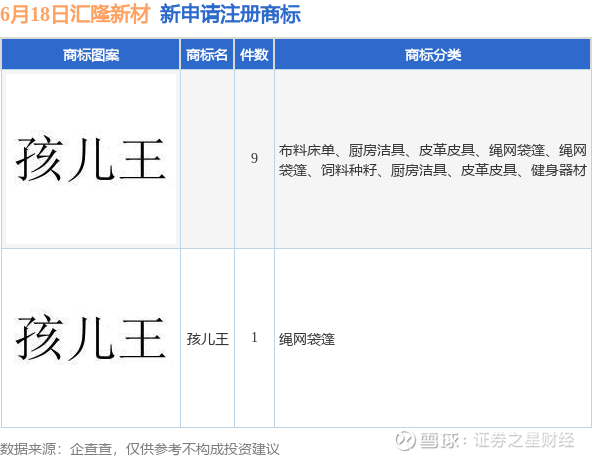Click the data source note 企查查

[91, 449]
